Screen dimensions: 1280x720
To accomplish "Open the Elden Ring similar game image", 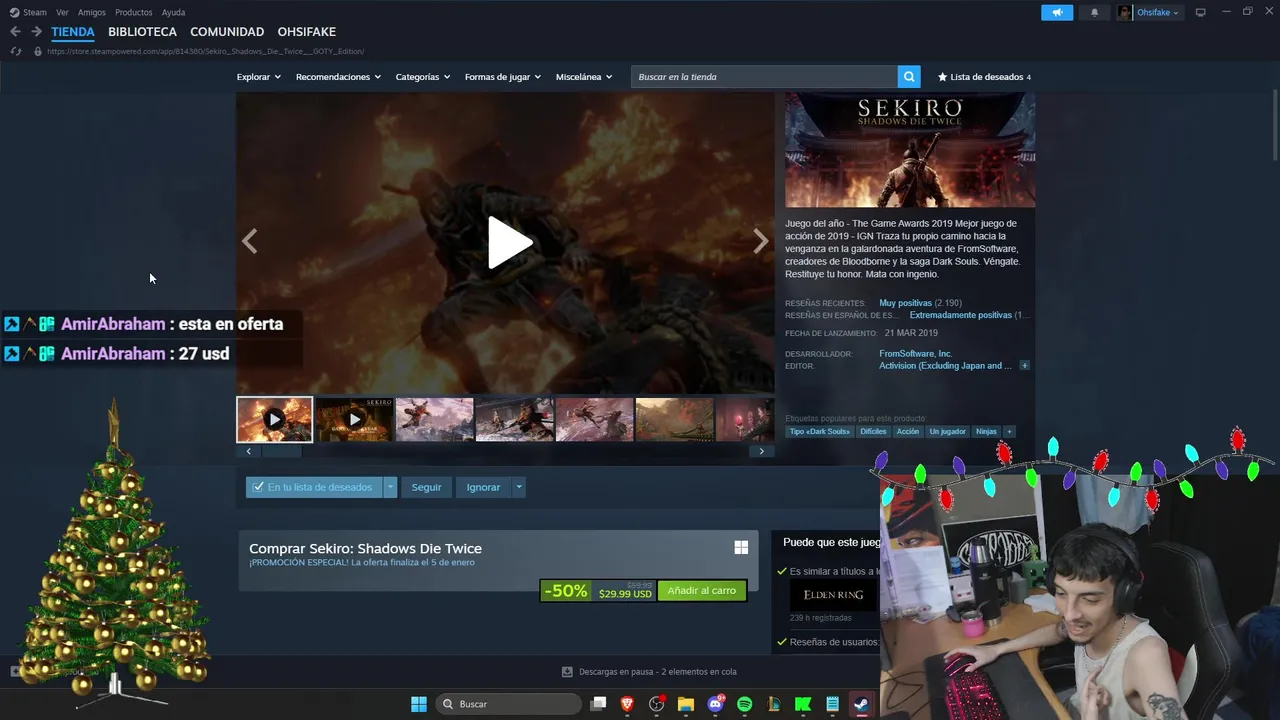I will point(833,595).
